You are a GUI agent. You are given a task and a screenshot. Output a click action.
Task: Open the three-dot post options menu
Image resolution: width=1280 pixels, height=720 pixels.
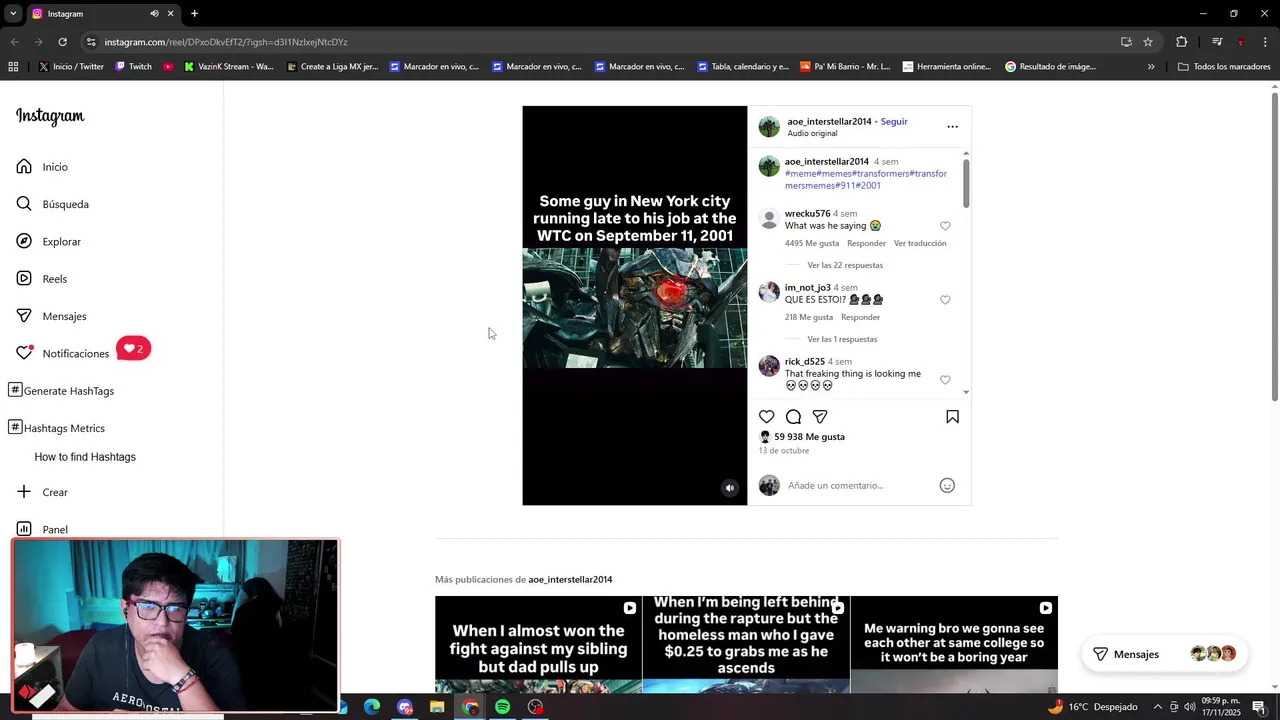(x=952, y=127)
